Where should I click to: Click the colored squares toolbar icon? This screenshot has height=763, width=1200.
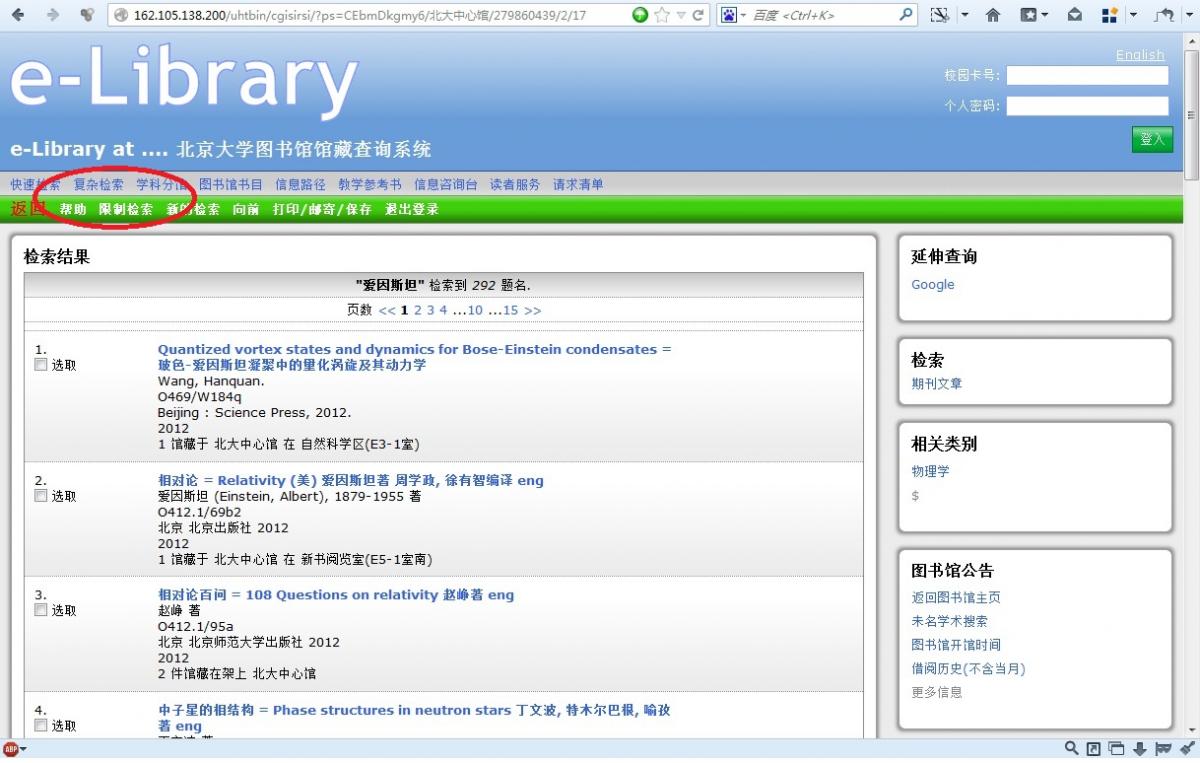(1109, 15)
